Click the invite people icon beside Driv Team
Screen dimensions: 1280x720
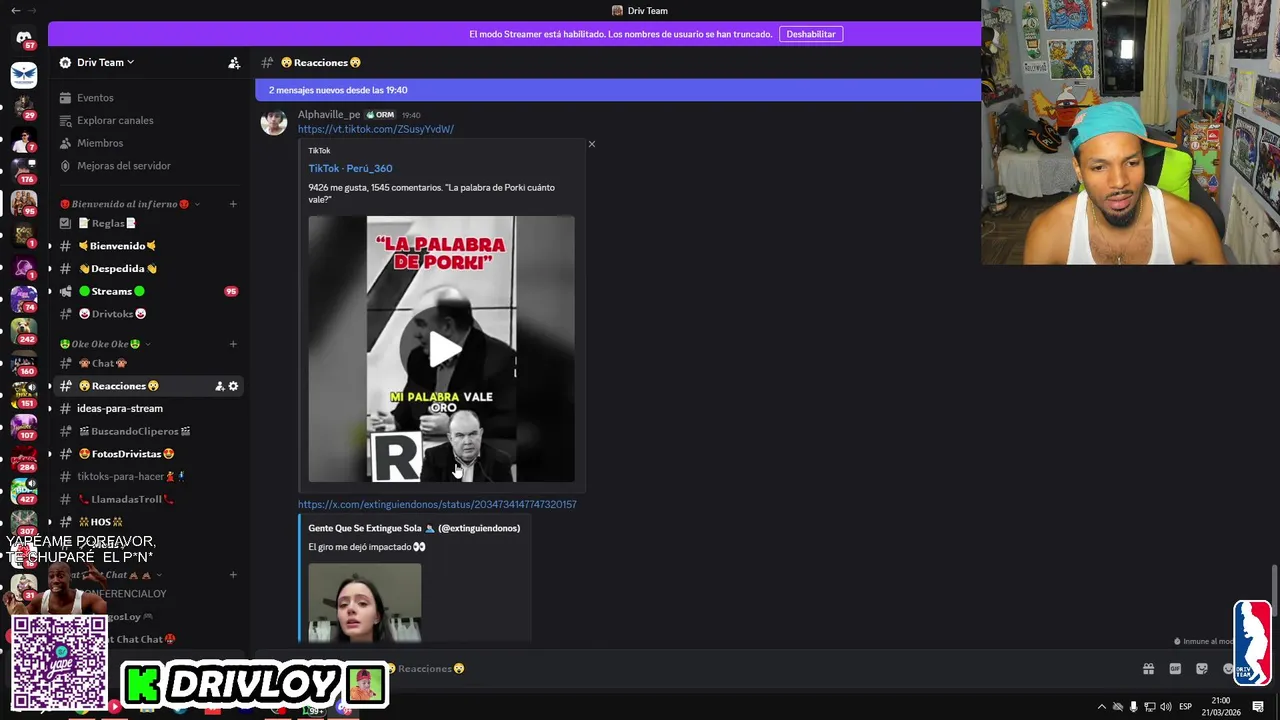[x=234, y=62]
